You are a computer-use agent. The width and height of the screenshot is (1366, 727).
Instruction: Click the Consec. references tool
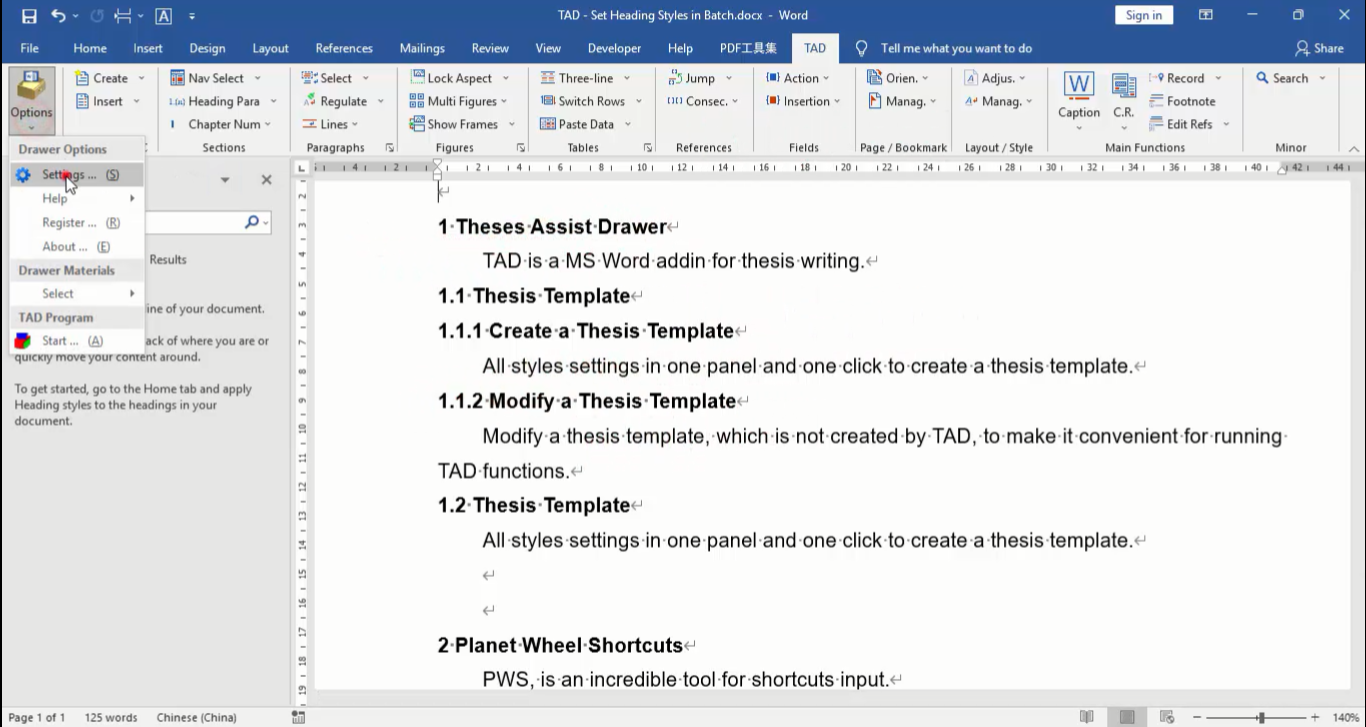pos(698,101)
